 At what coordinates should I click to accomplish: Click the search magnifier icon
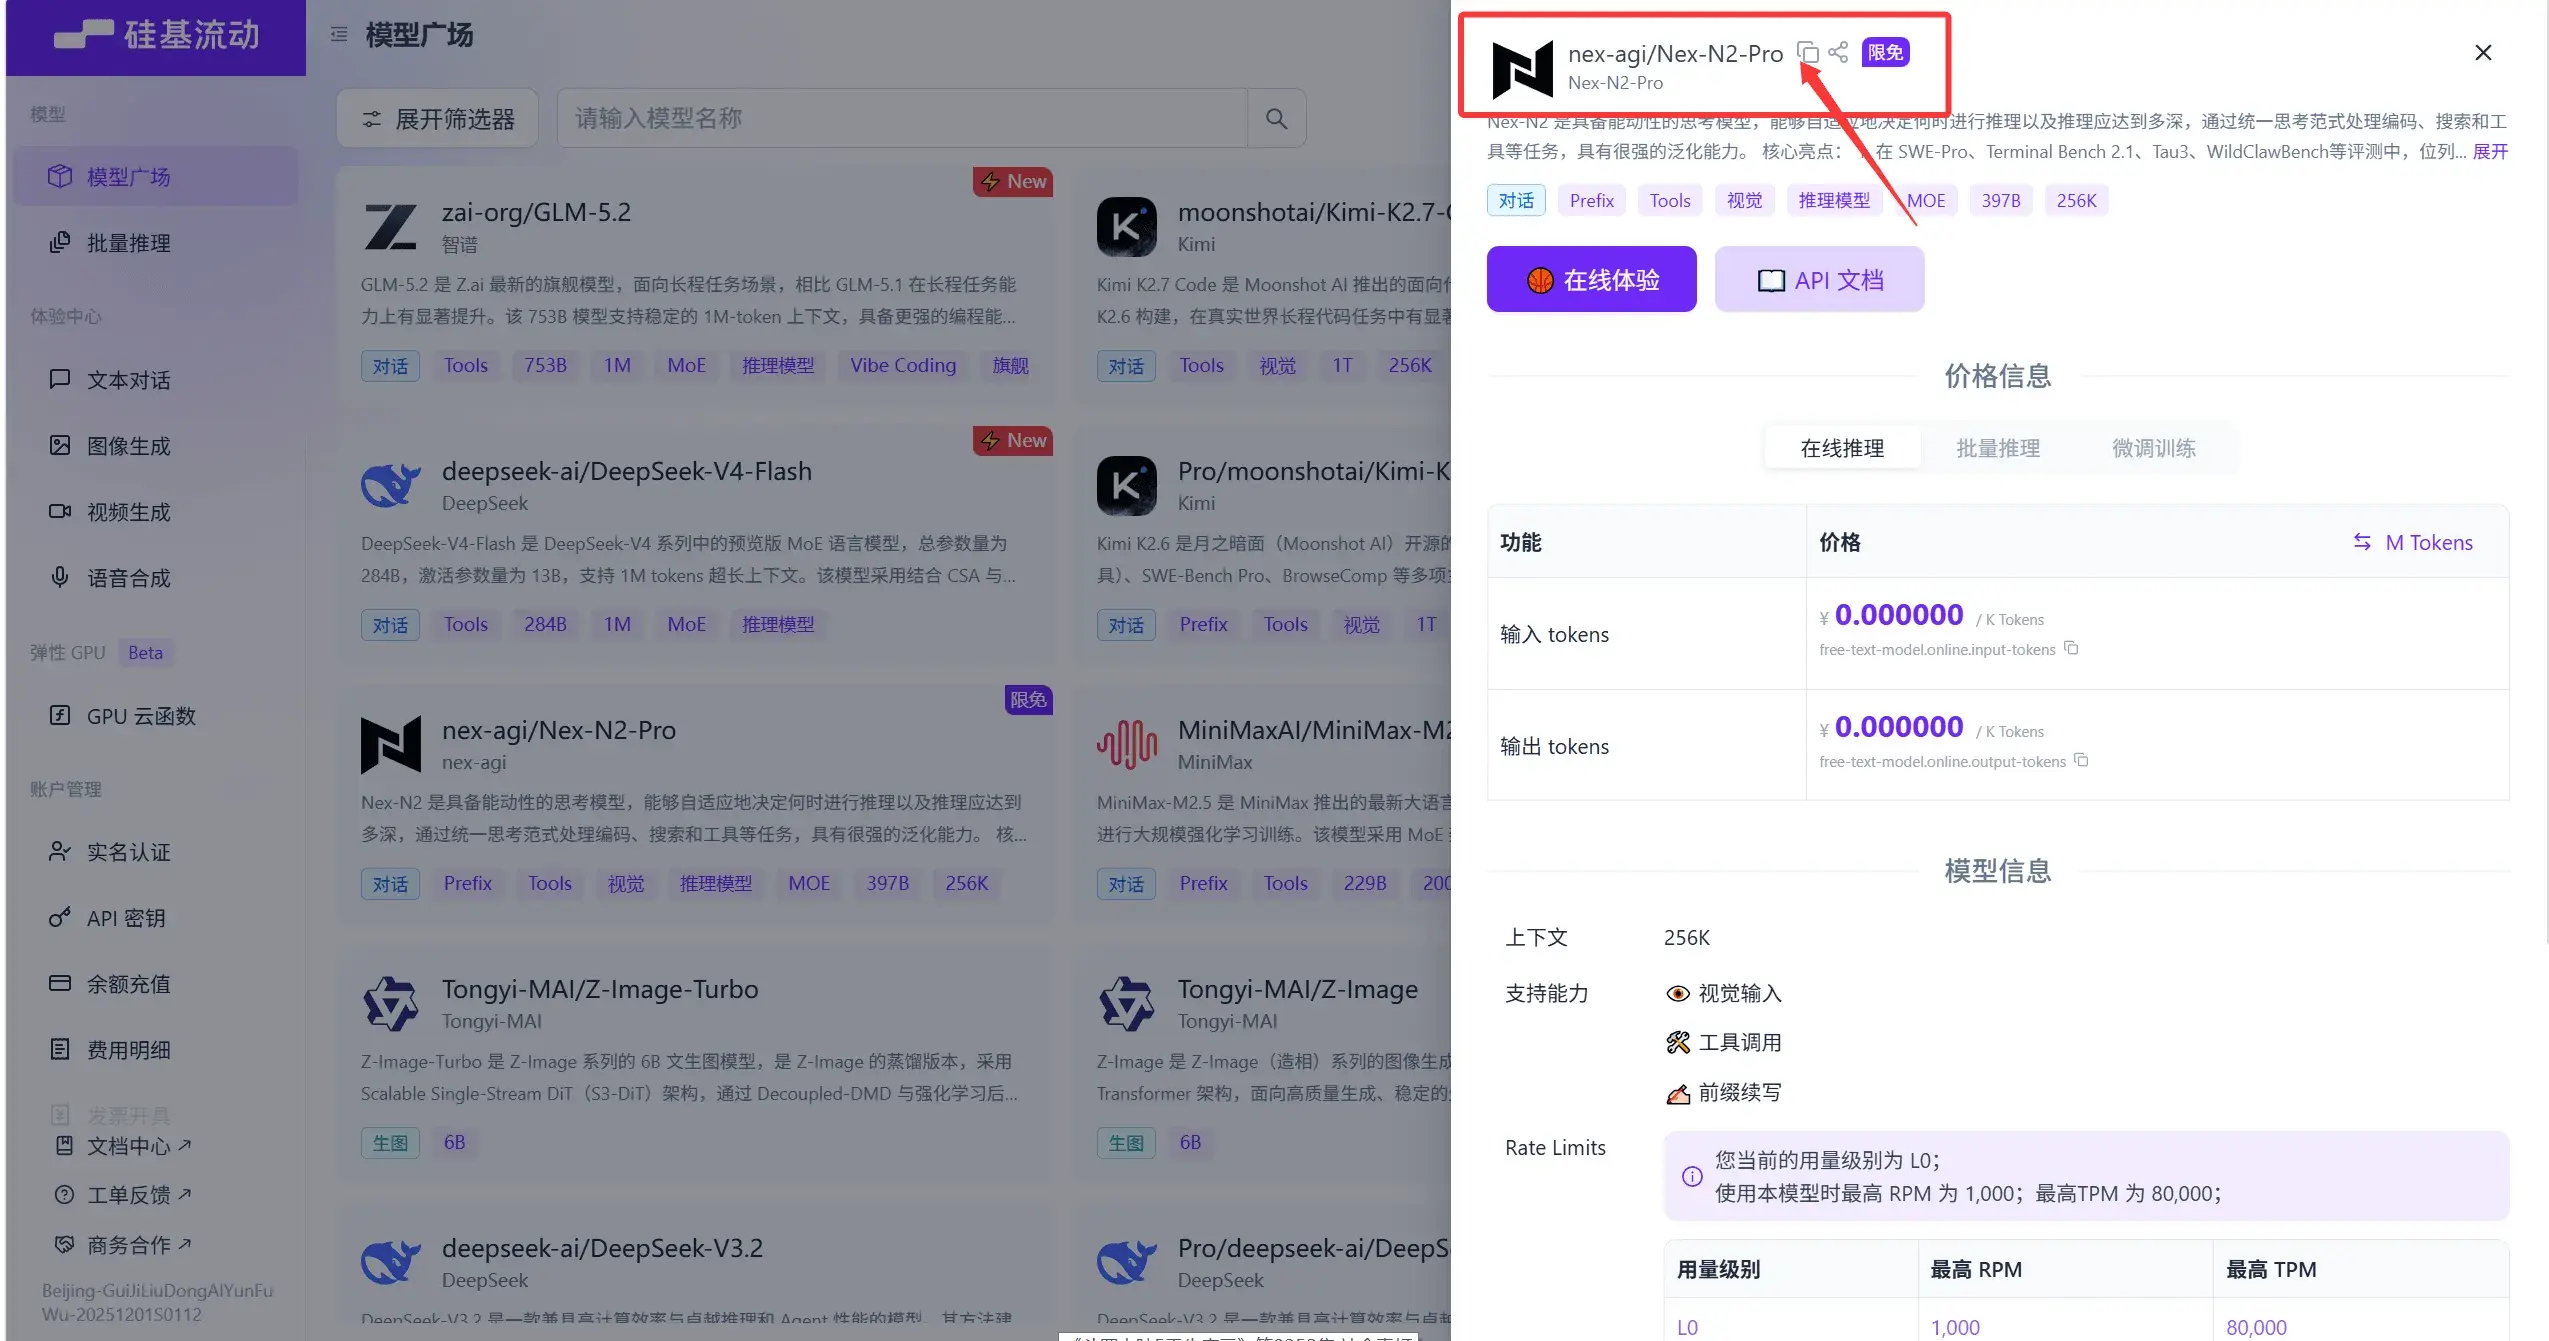point(1276,118)
